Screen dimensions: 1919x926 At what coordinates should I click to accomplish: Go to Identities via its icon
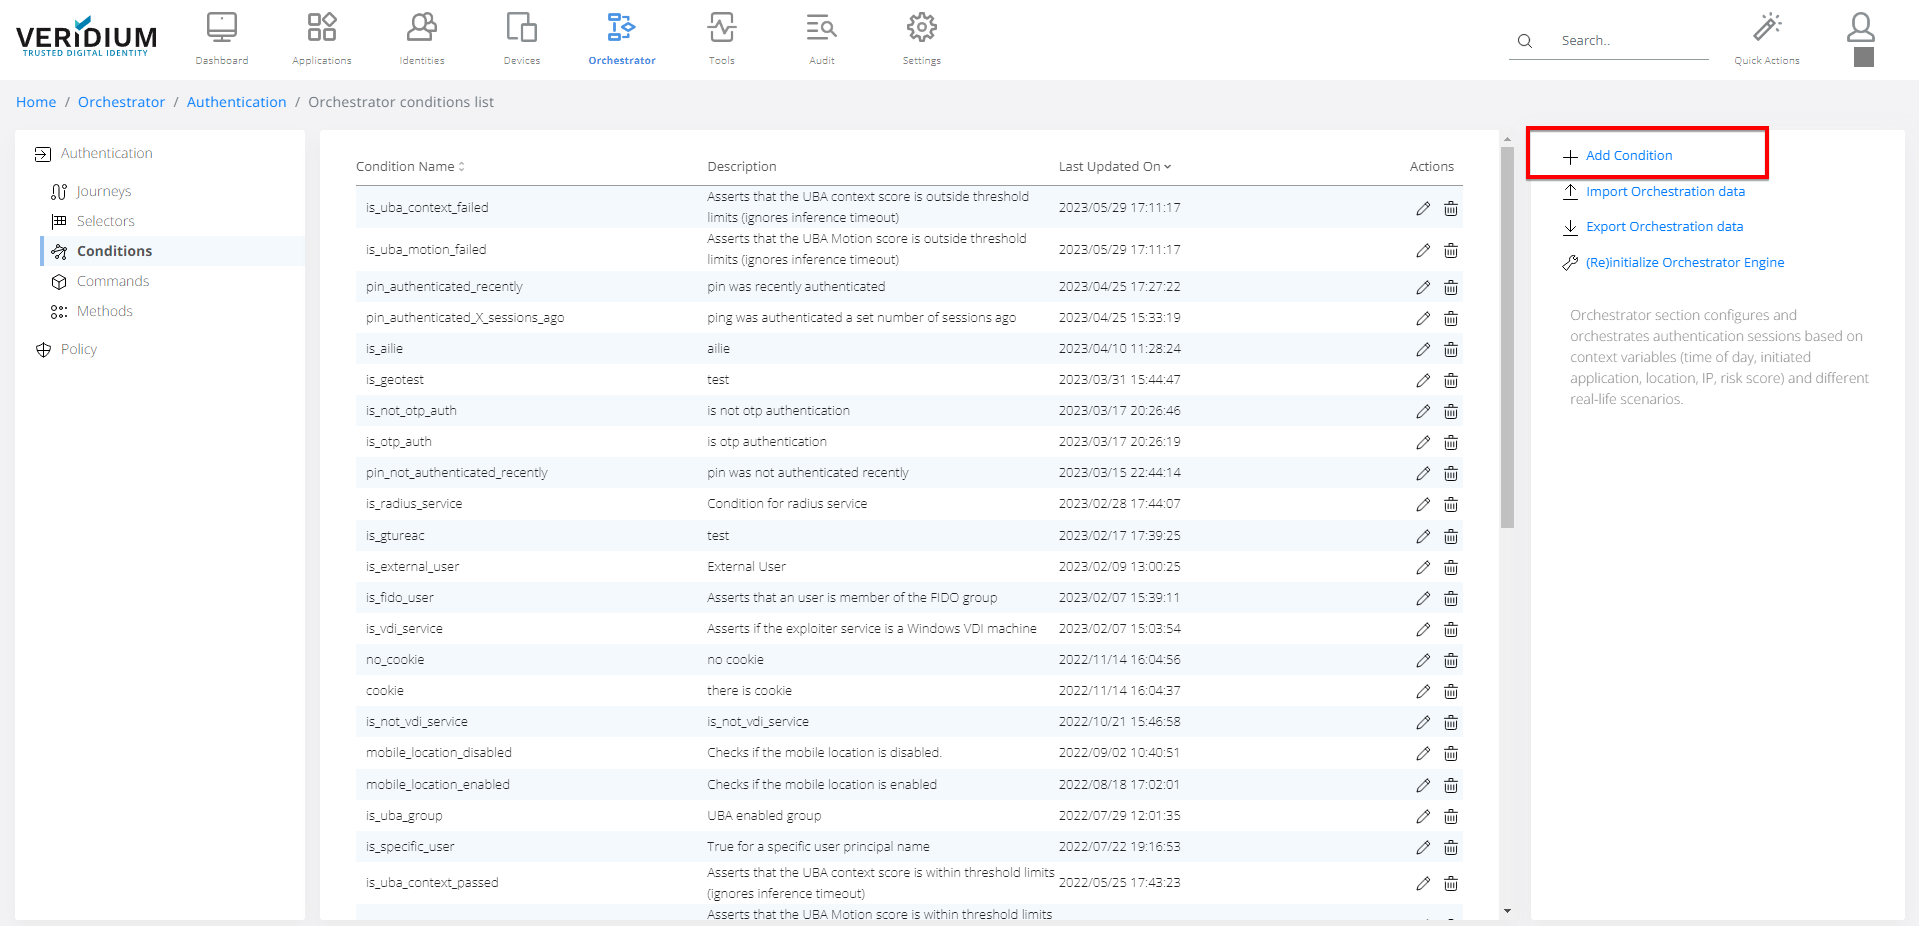pos(421,28)
